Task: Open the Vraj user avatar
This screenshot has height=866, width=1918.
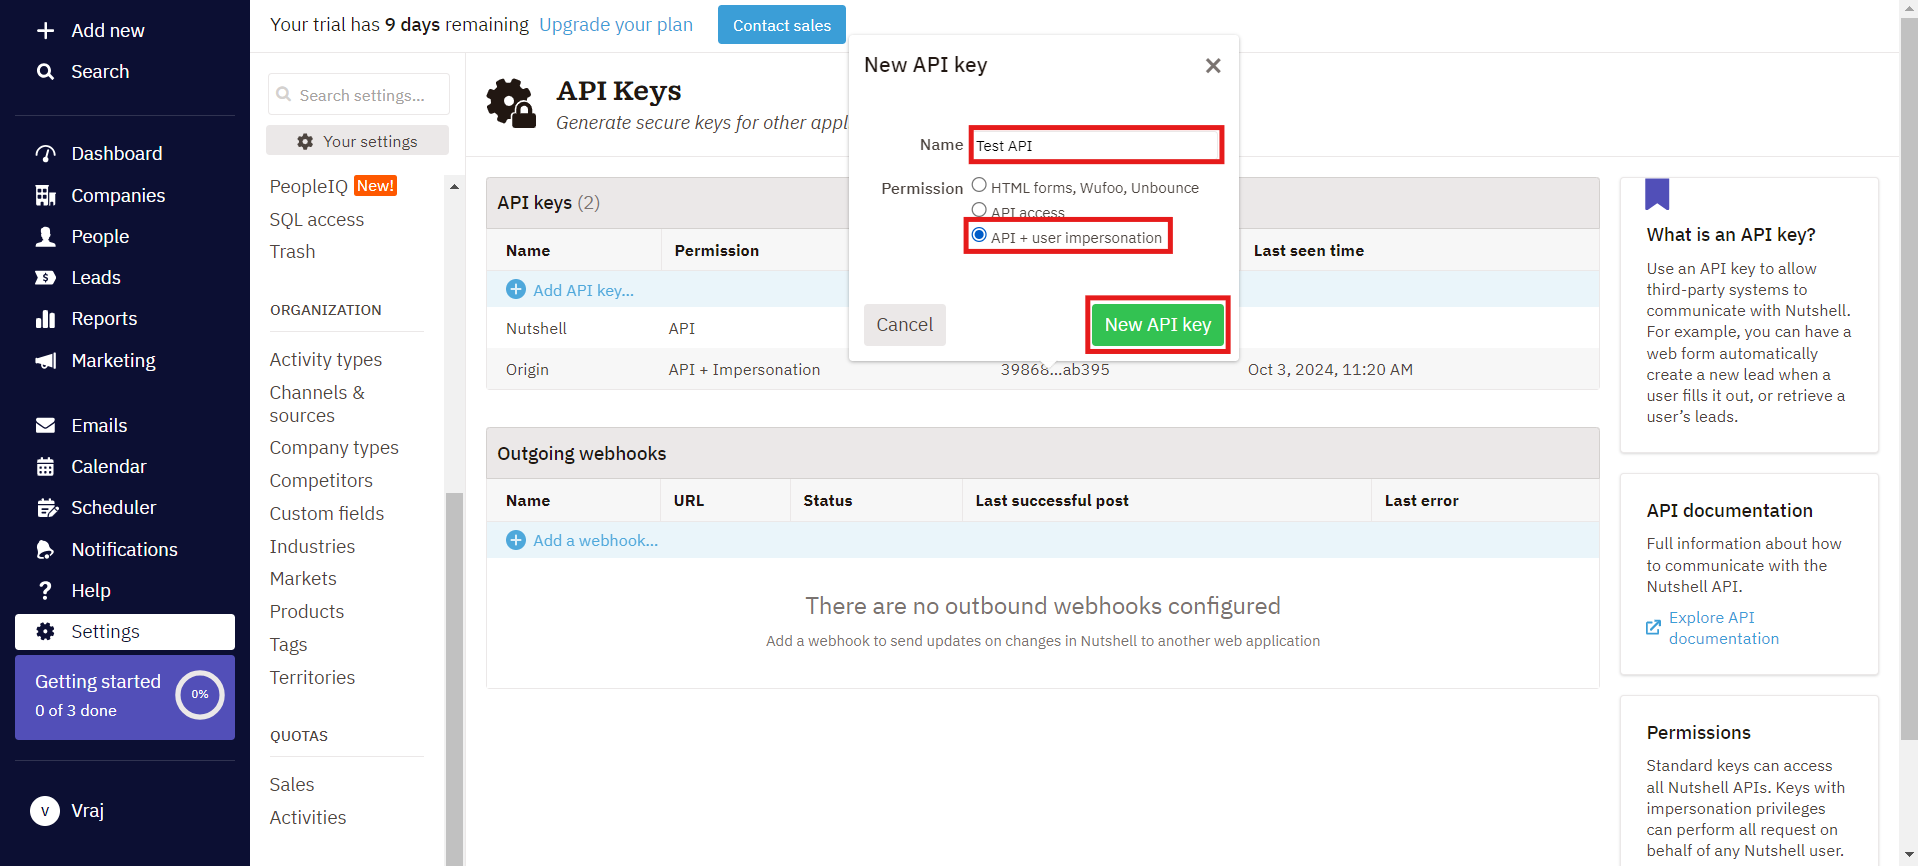Action: (45, 810)
